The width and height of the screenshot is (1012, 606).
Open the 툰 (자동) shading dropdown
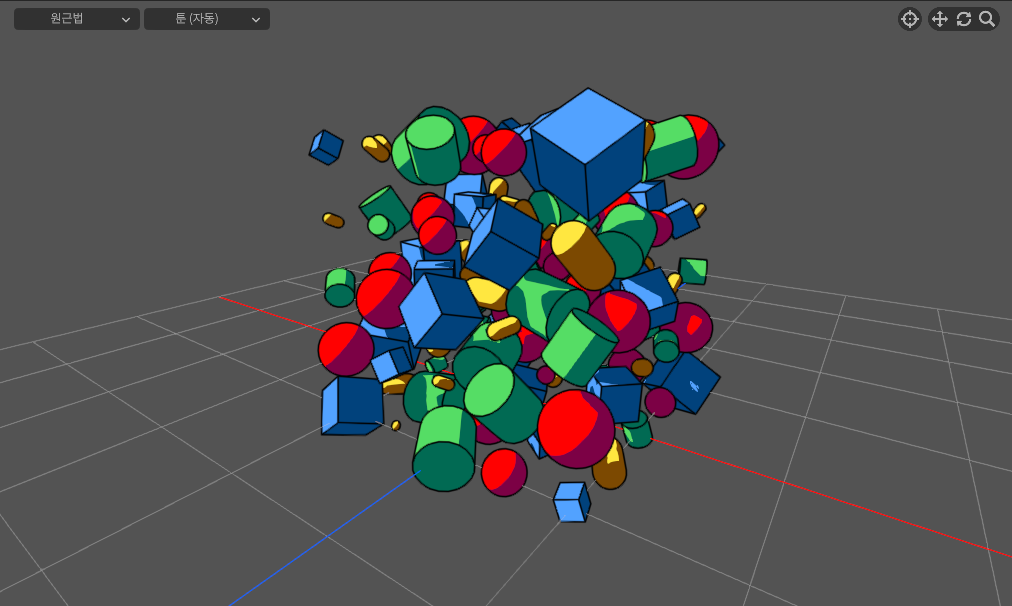pyautogui.click(x=207, y=19)
